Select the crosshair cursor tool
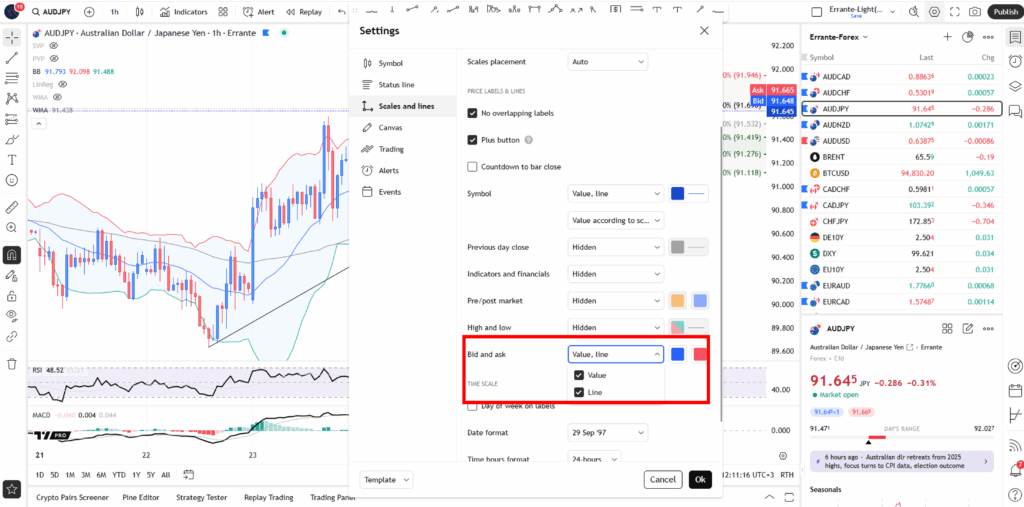The image size is (1024, 507). (11, 38)
